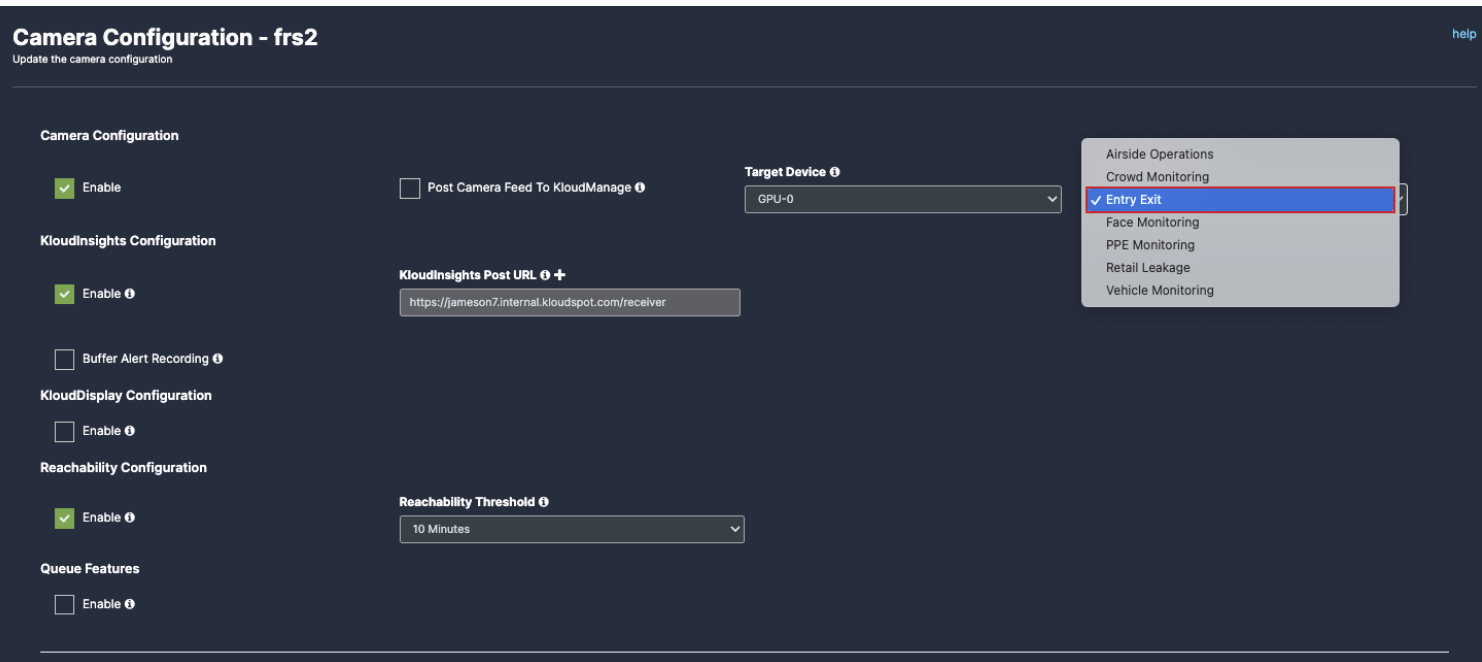Click Queue Features section heading
Screen dimensions: 1482x662
[x=90, y=568]
